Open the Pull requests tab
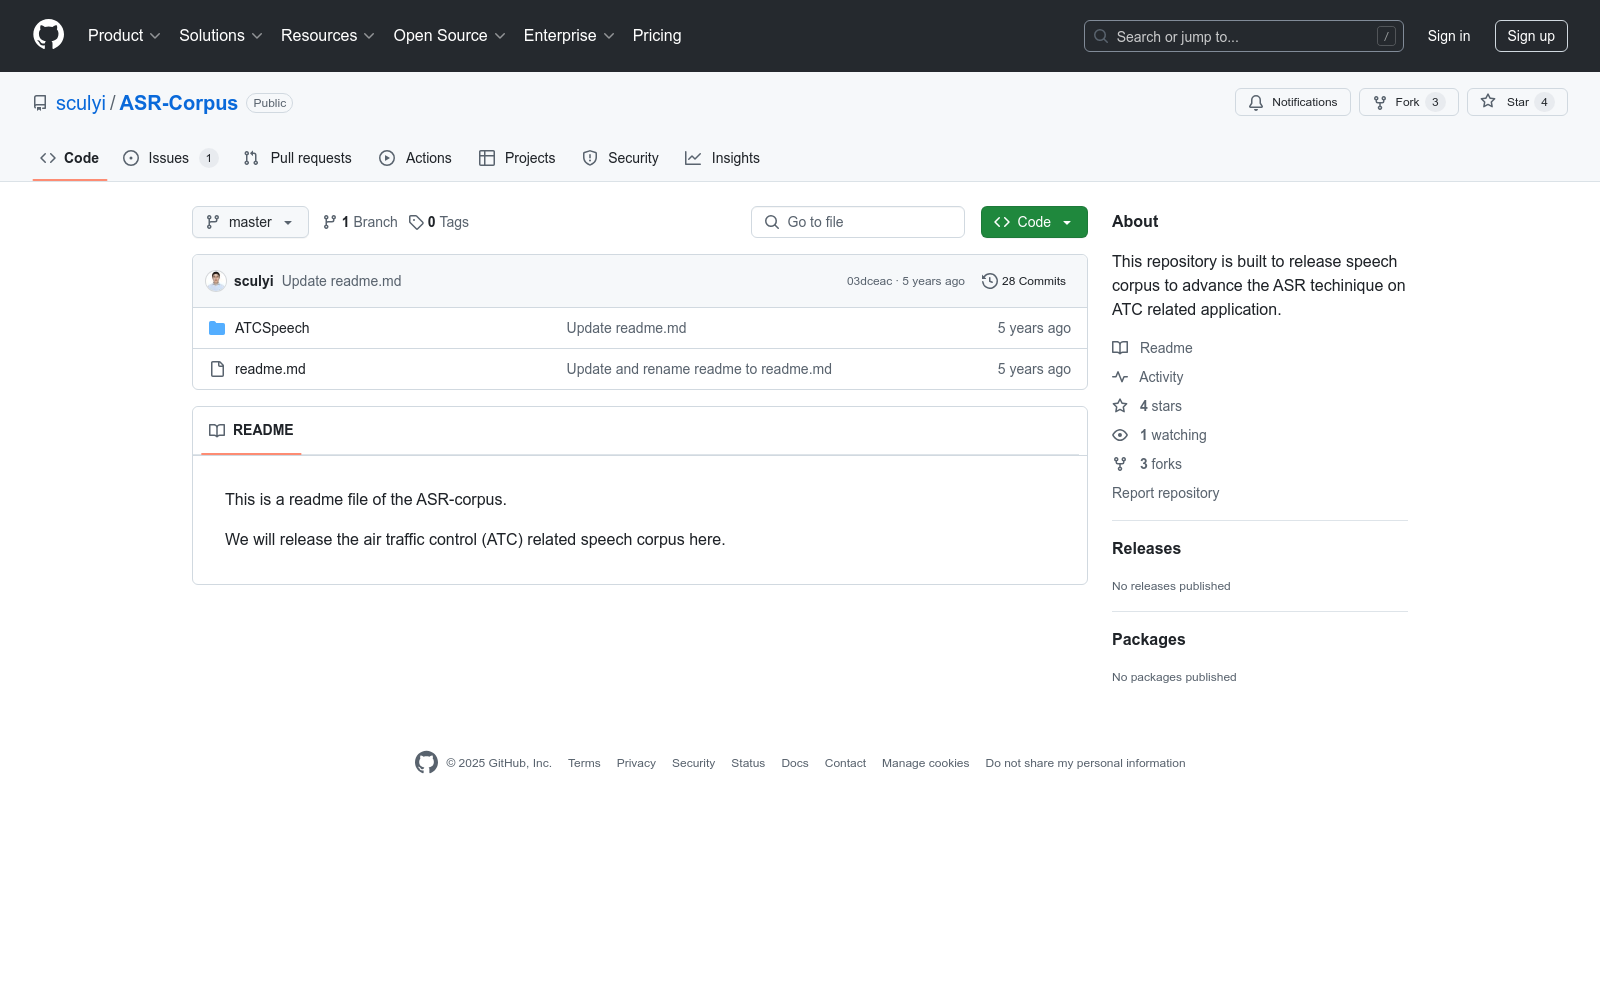The image size is (1600, 1000). coord(298,158)
